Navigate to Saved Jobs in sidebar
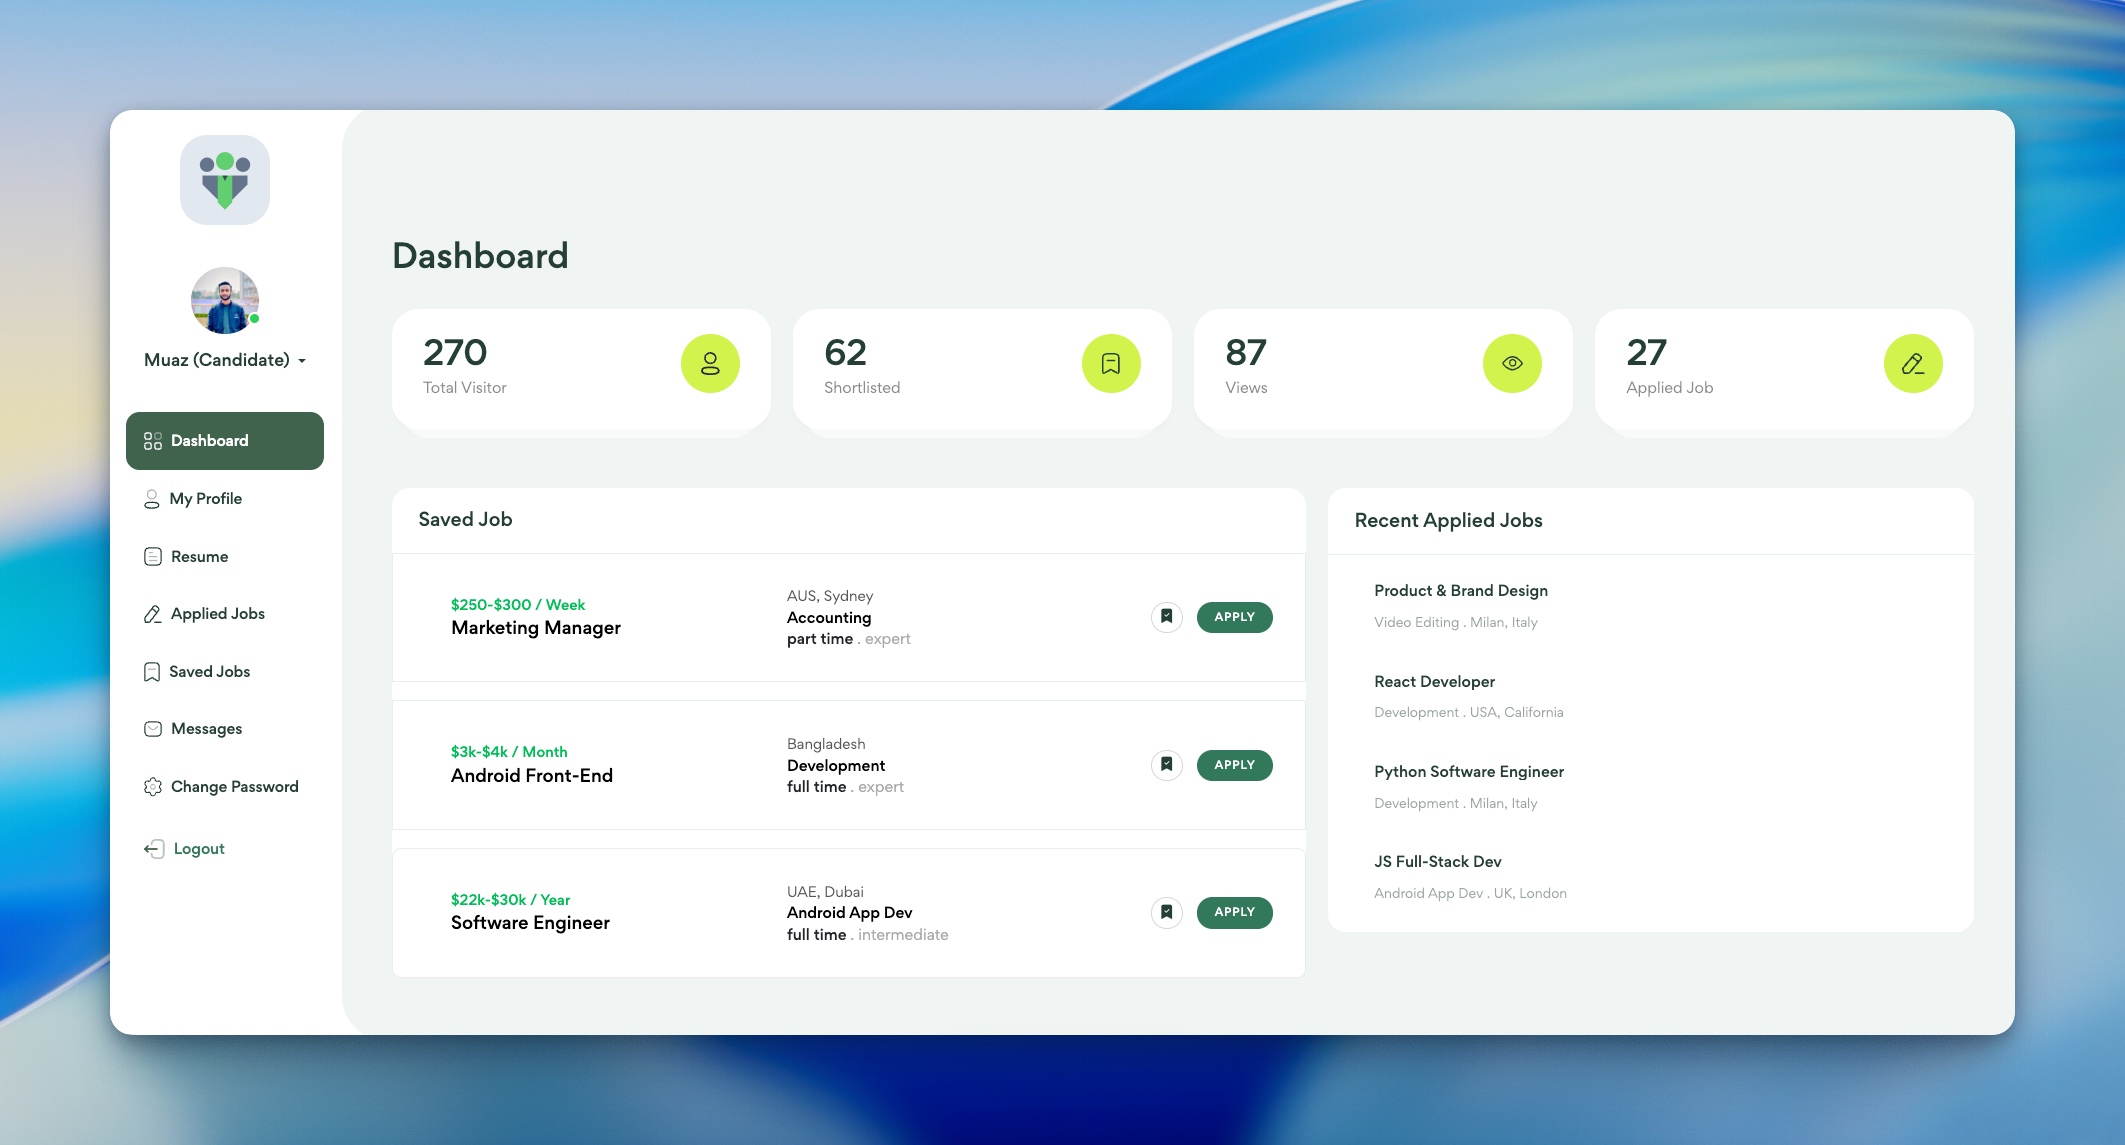Image resolution: width=2125 pixels, height=1145 pixels. coord(209,672)
